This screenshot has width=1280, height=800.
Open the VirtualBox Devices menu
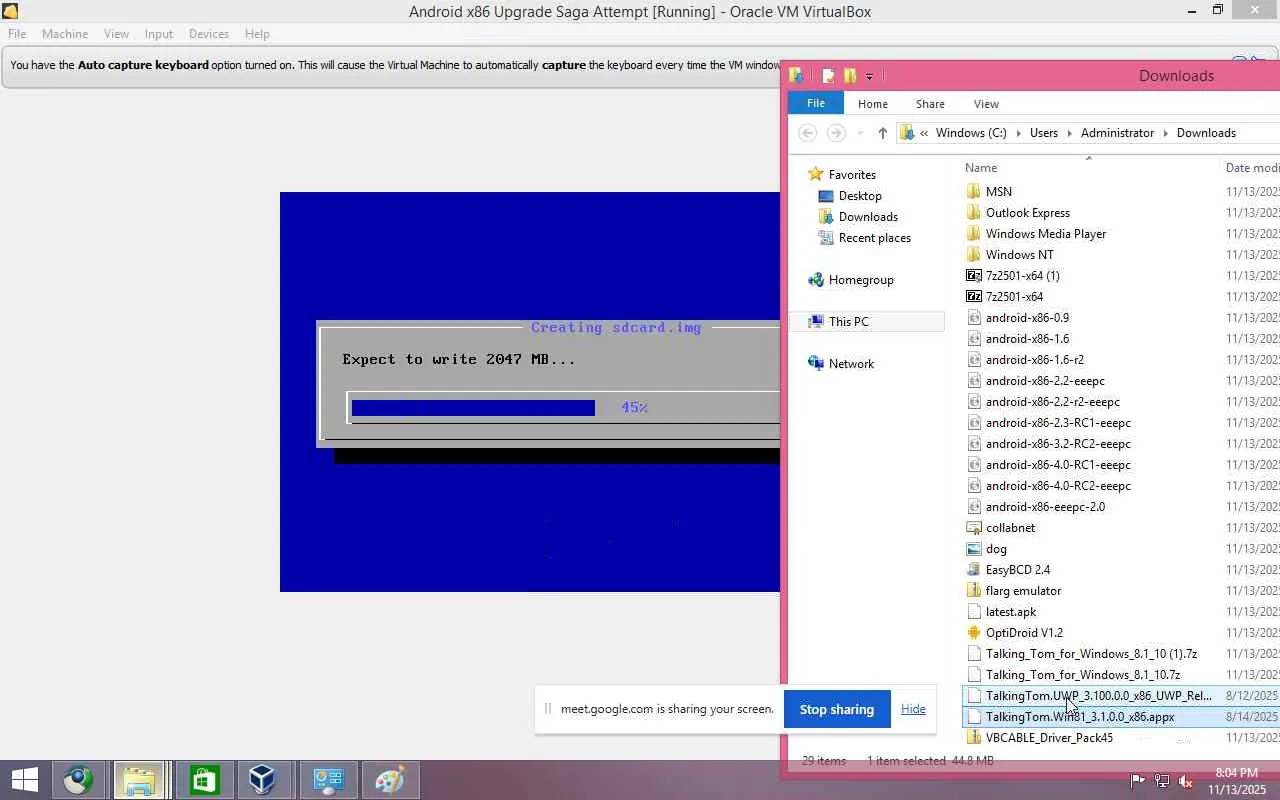(x=209, y=34)
